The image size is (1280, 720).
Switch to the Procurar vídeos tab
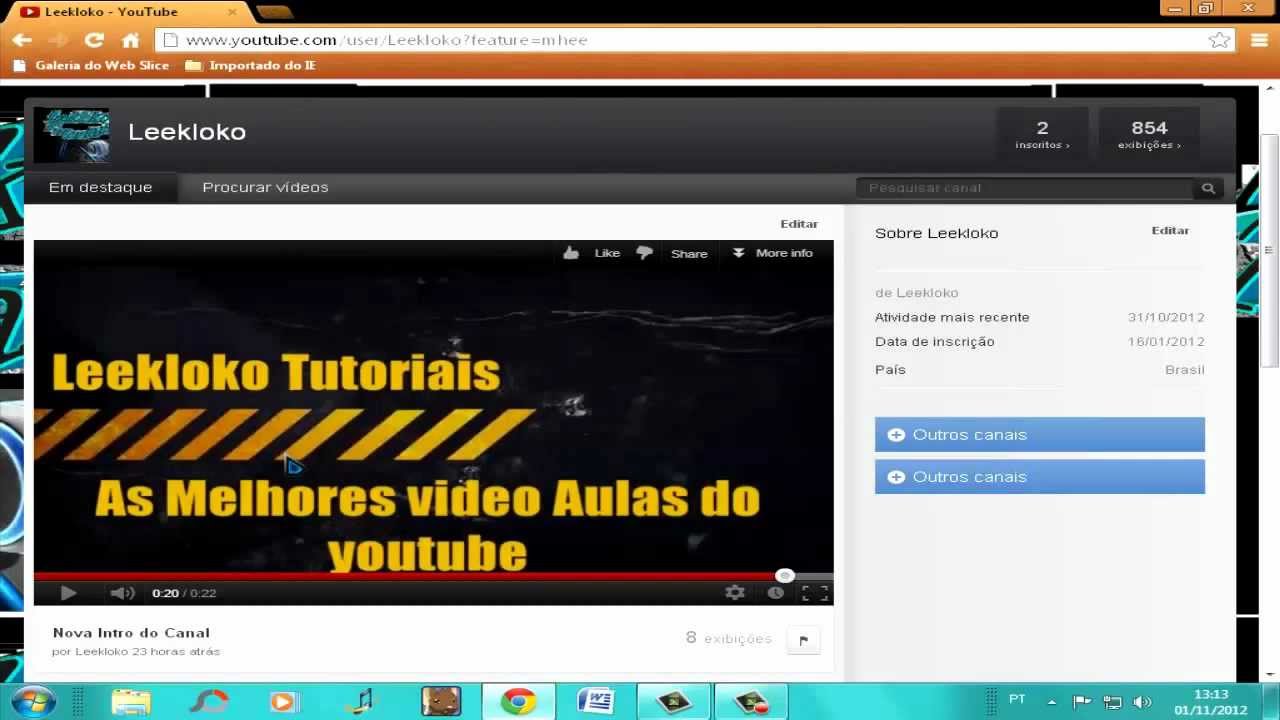coord(265,187)
